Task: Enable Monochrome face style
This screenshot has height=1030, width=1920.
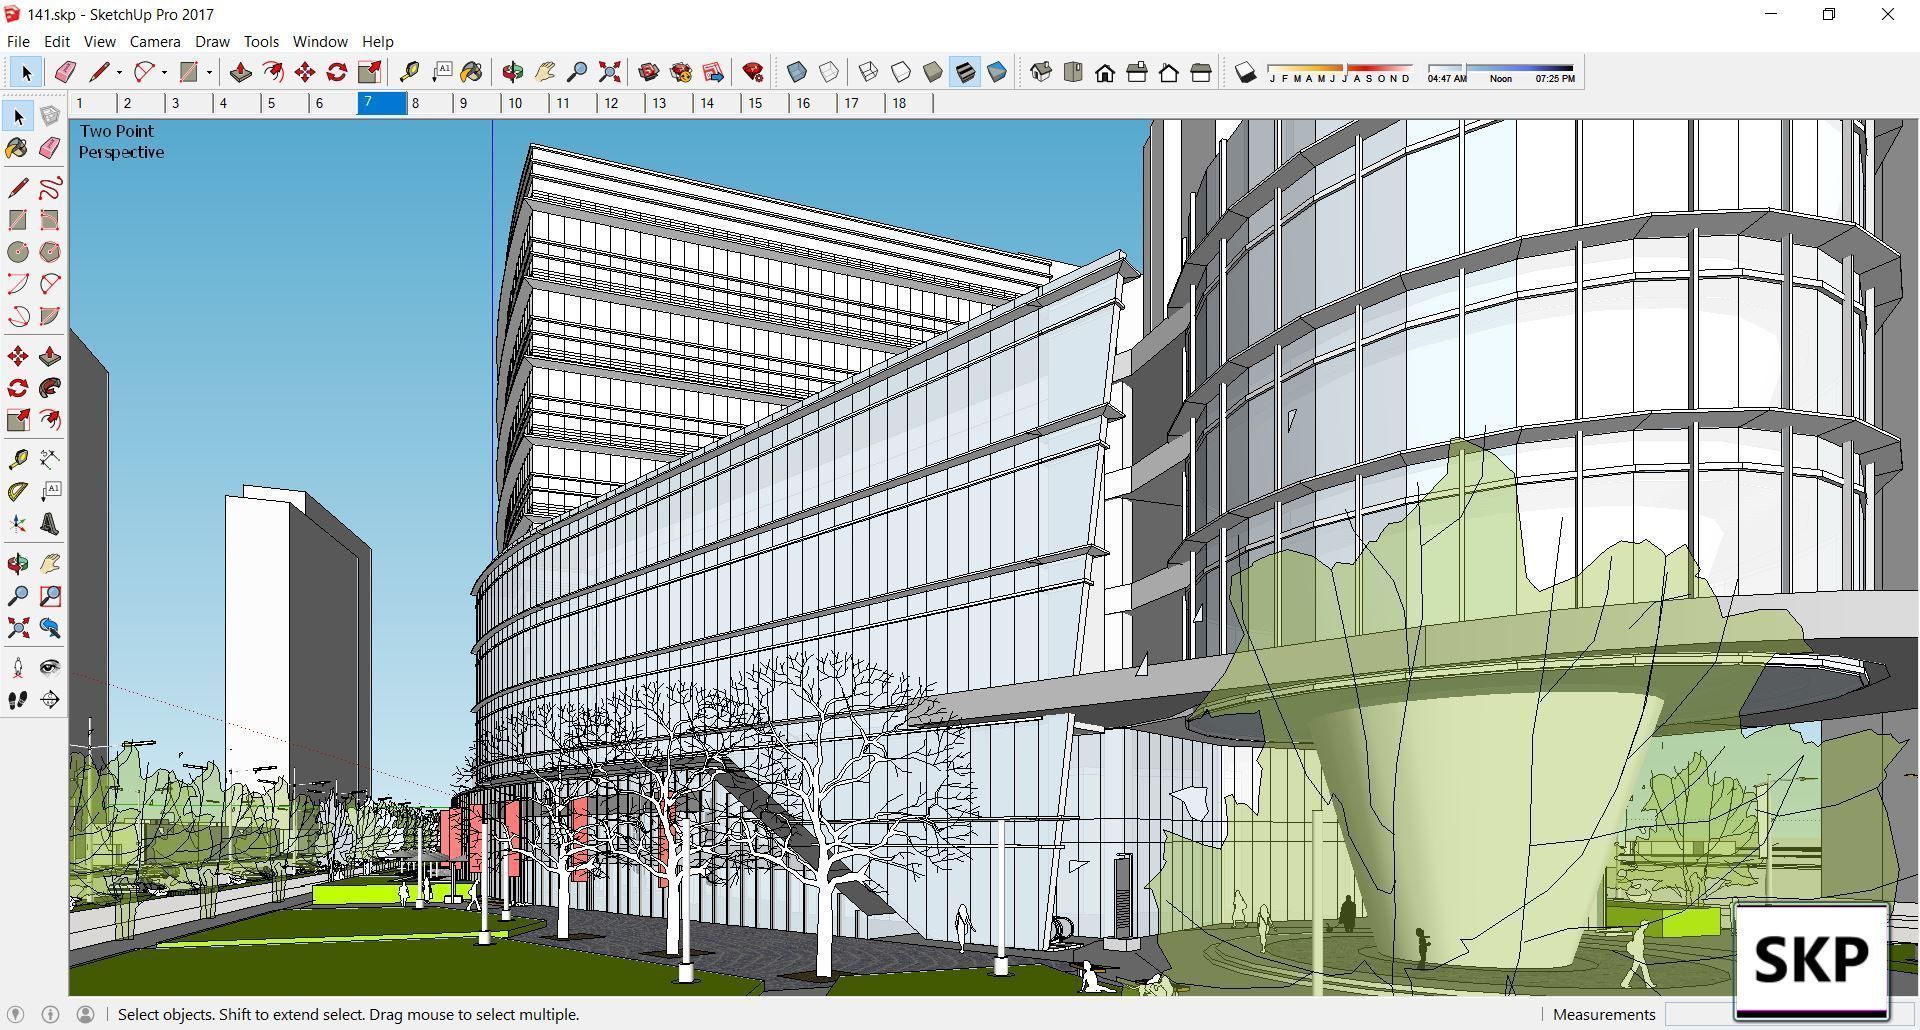Action: click(996, 72)
